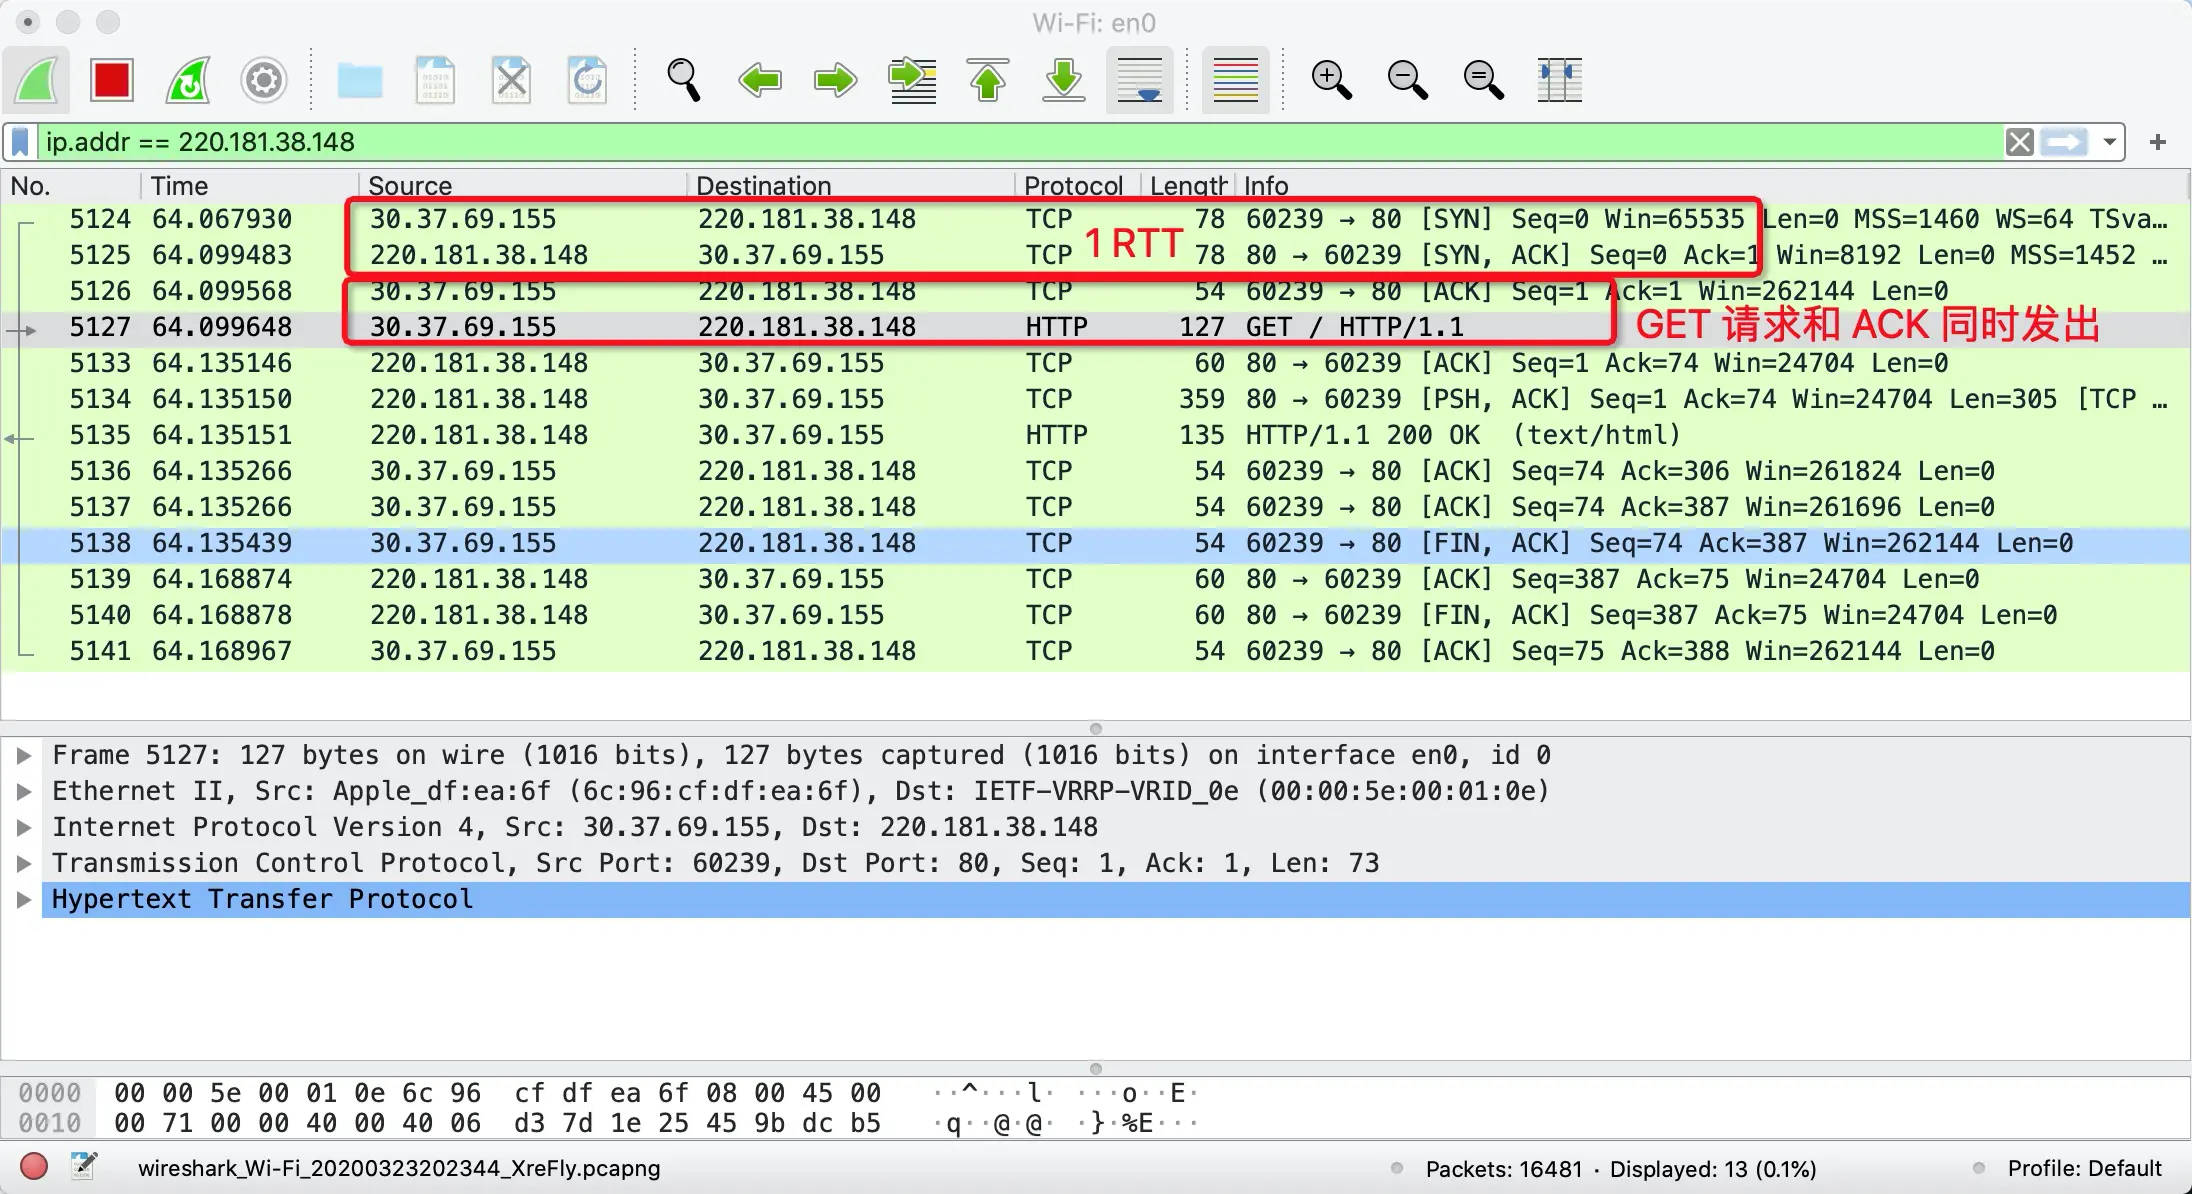Image resolution: width=2192 pixels, height=1194 pixels.
Task: Expand the Hypertext Transfer Protocol tree
Action: 24,899
